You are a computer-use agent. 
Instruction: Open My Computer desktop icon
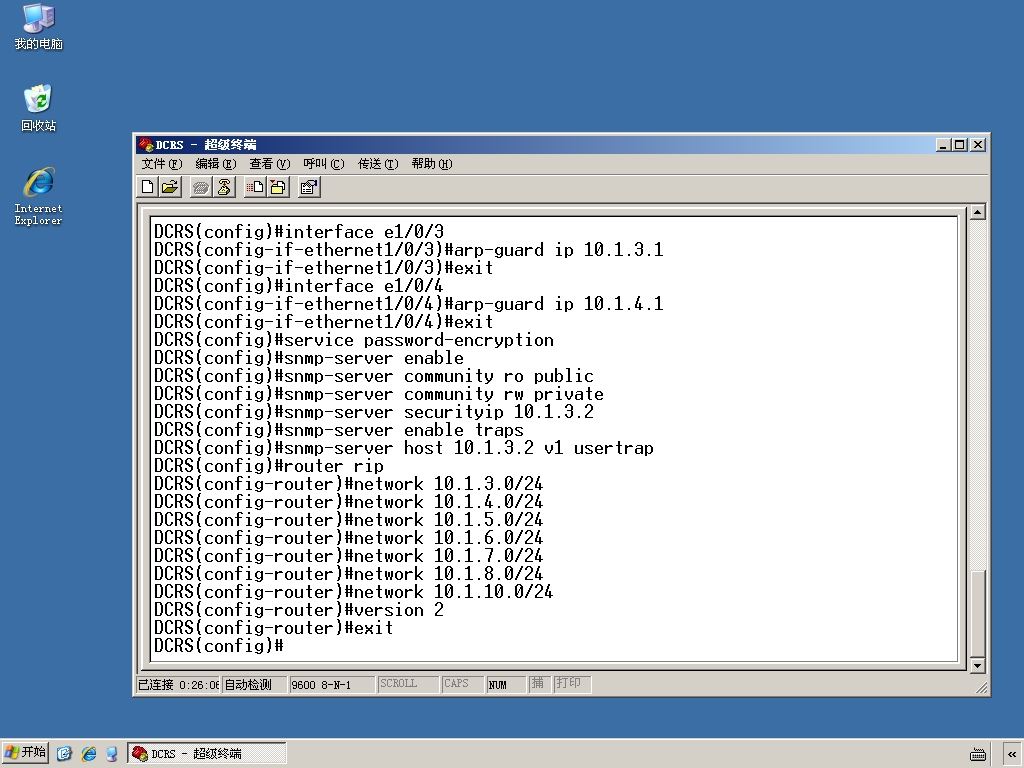(x=39, y=27)
